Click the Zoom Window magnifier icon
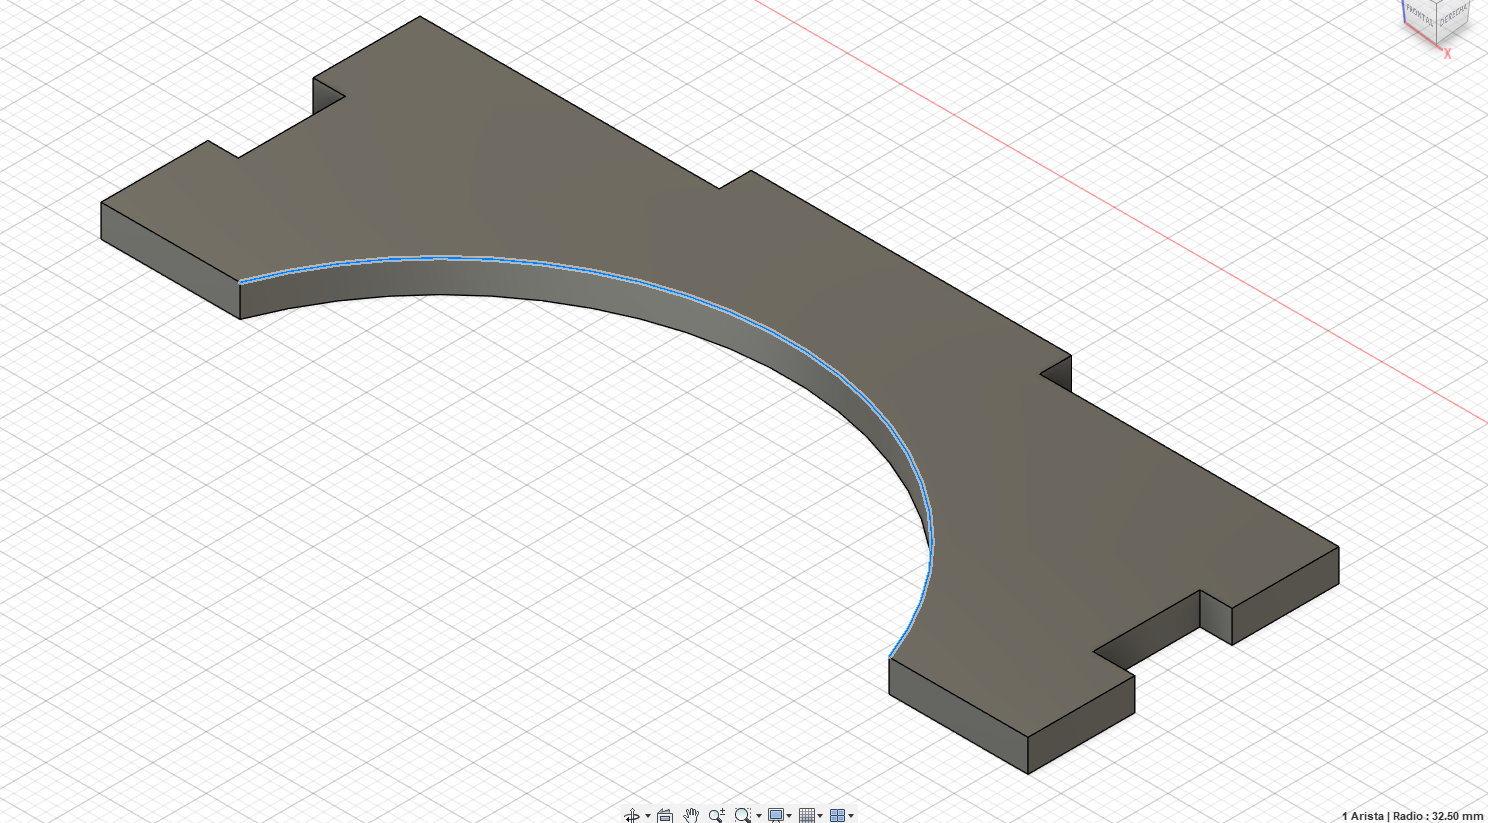Screen dimensions: 1488x823 pos(742,816)
